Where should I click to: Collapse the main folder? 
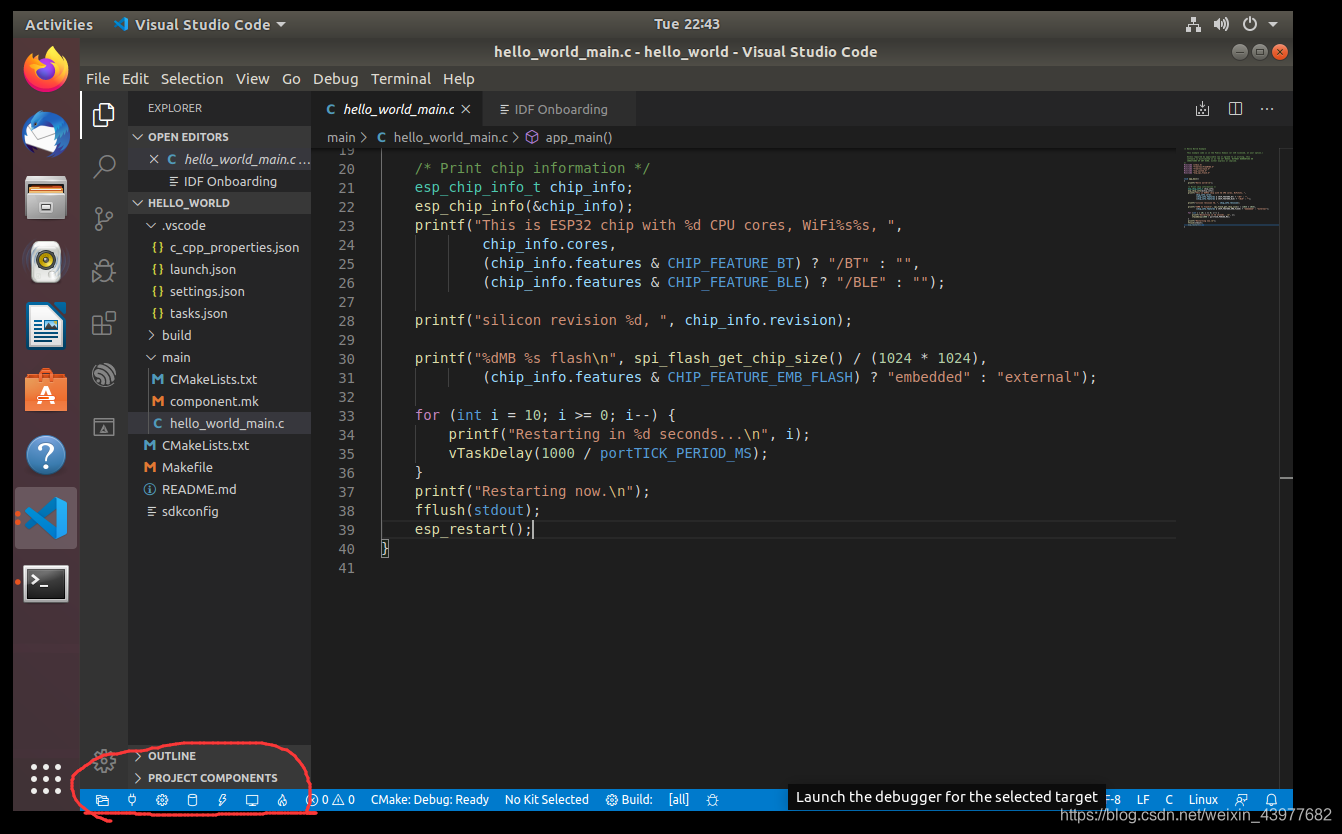pyautogui.click(x=219, y=357)
